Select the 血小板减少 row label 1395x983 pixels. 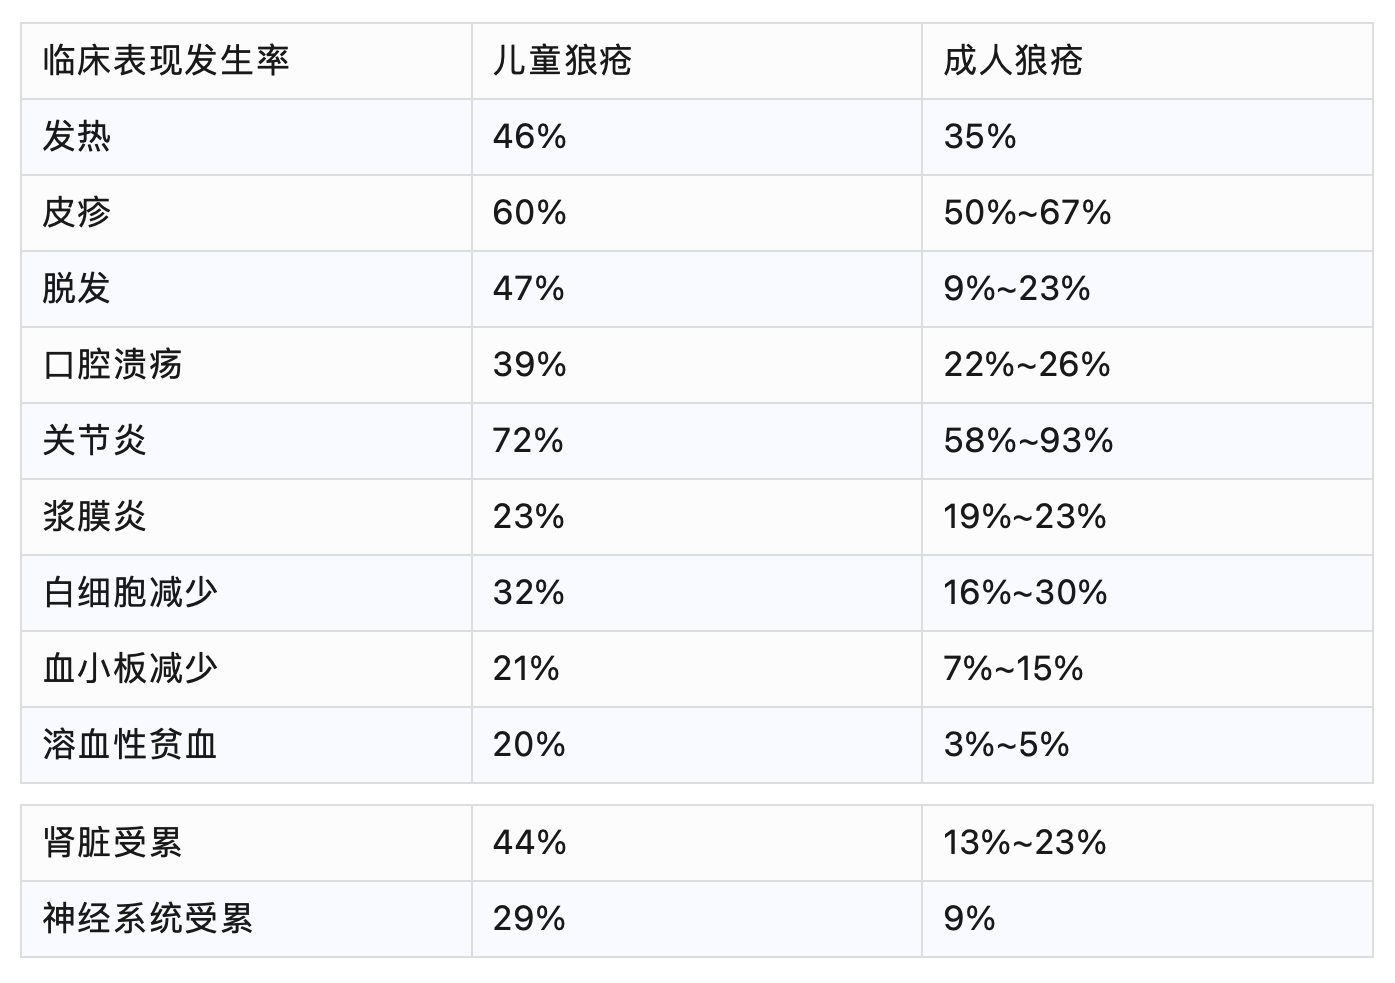tap(130, 669)
